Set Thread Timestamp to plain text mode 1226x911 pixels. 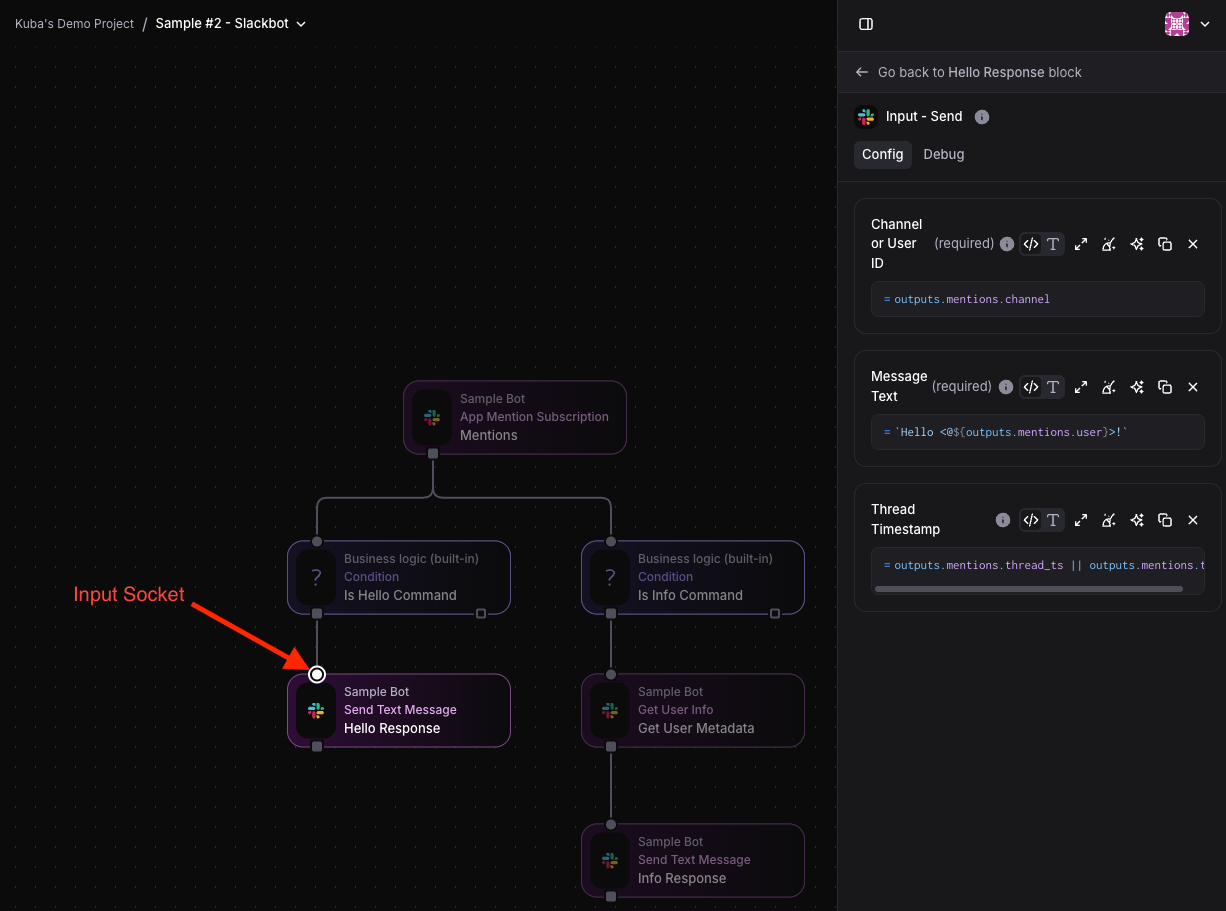click(1053, 520)
